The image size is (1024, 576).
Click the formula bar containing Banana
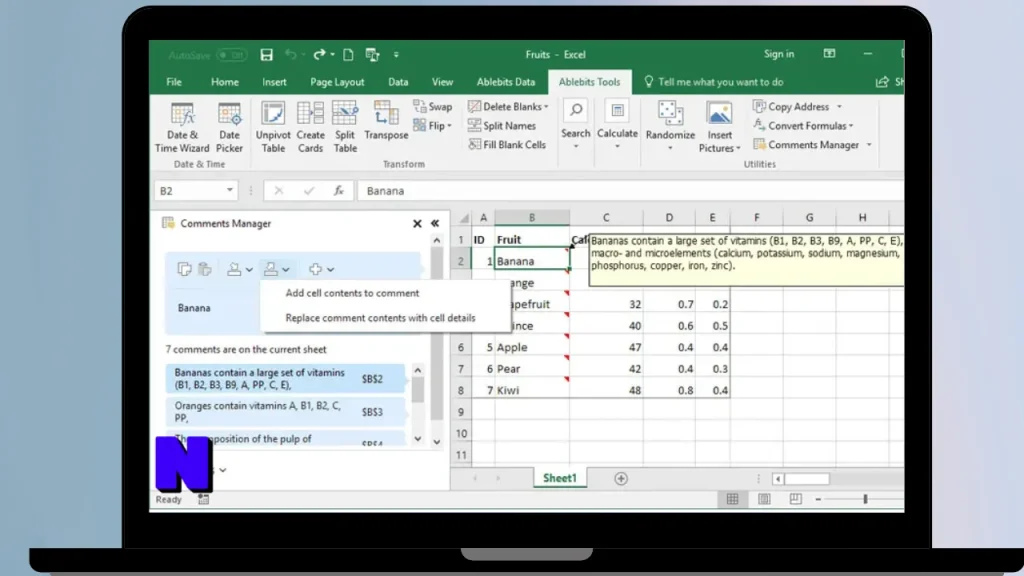[x=630, y=191]
